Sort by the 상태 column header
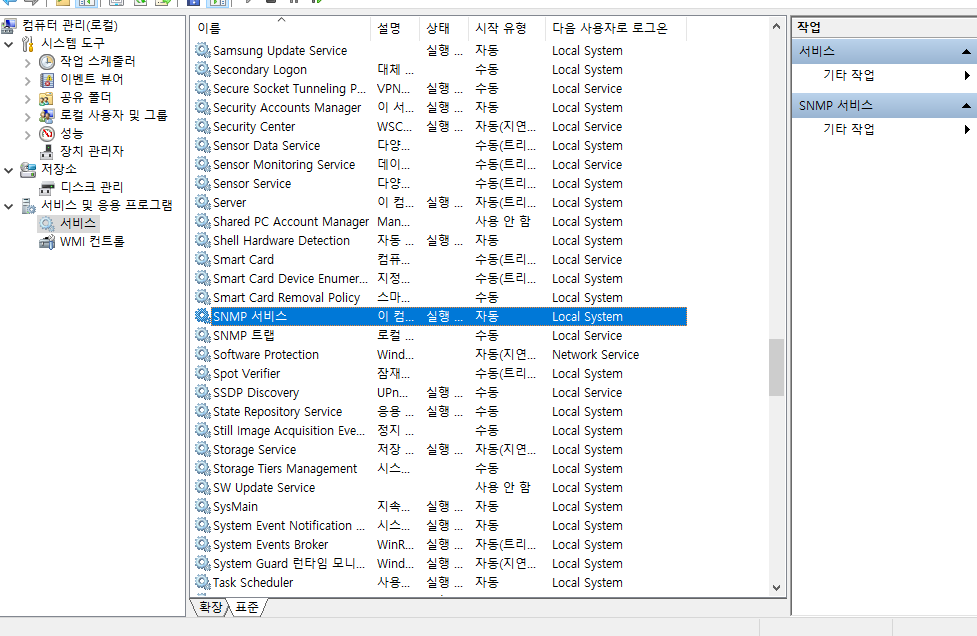This screenshot has width=977, height=636. [444, 28]
